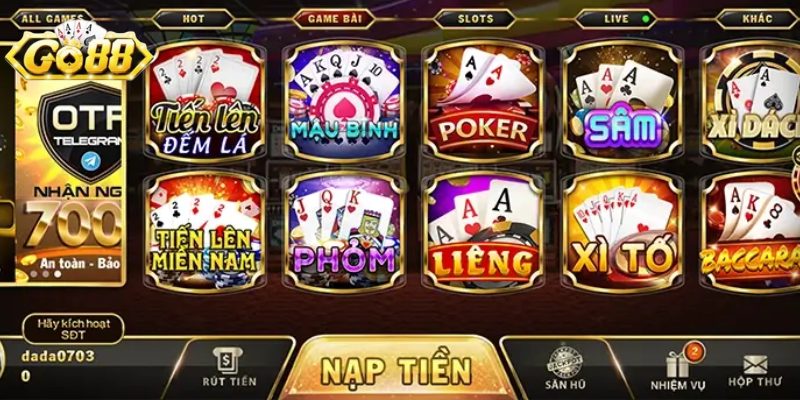Open the Hộp Thư mailbox
Viewport: 800px width, 400px height.
[755, 370]
